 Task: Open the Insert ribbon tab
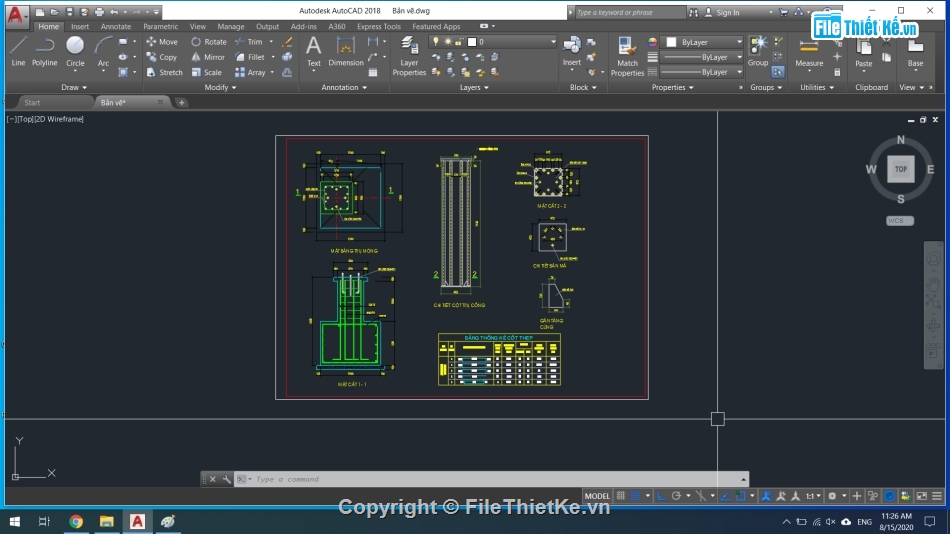coord(79,26)
